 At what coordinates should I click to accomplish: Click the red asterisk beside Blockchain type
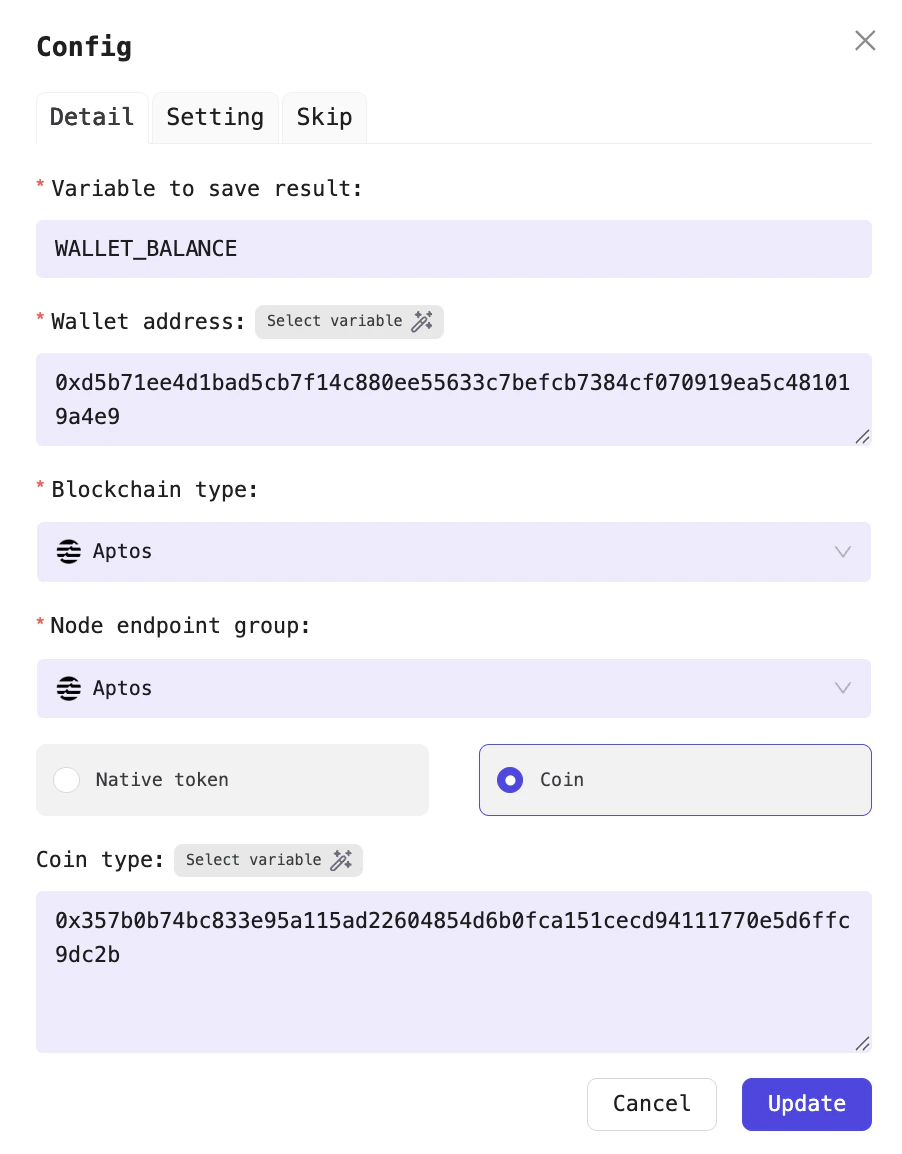tap(40, 489)
